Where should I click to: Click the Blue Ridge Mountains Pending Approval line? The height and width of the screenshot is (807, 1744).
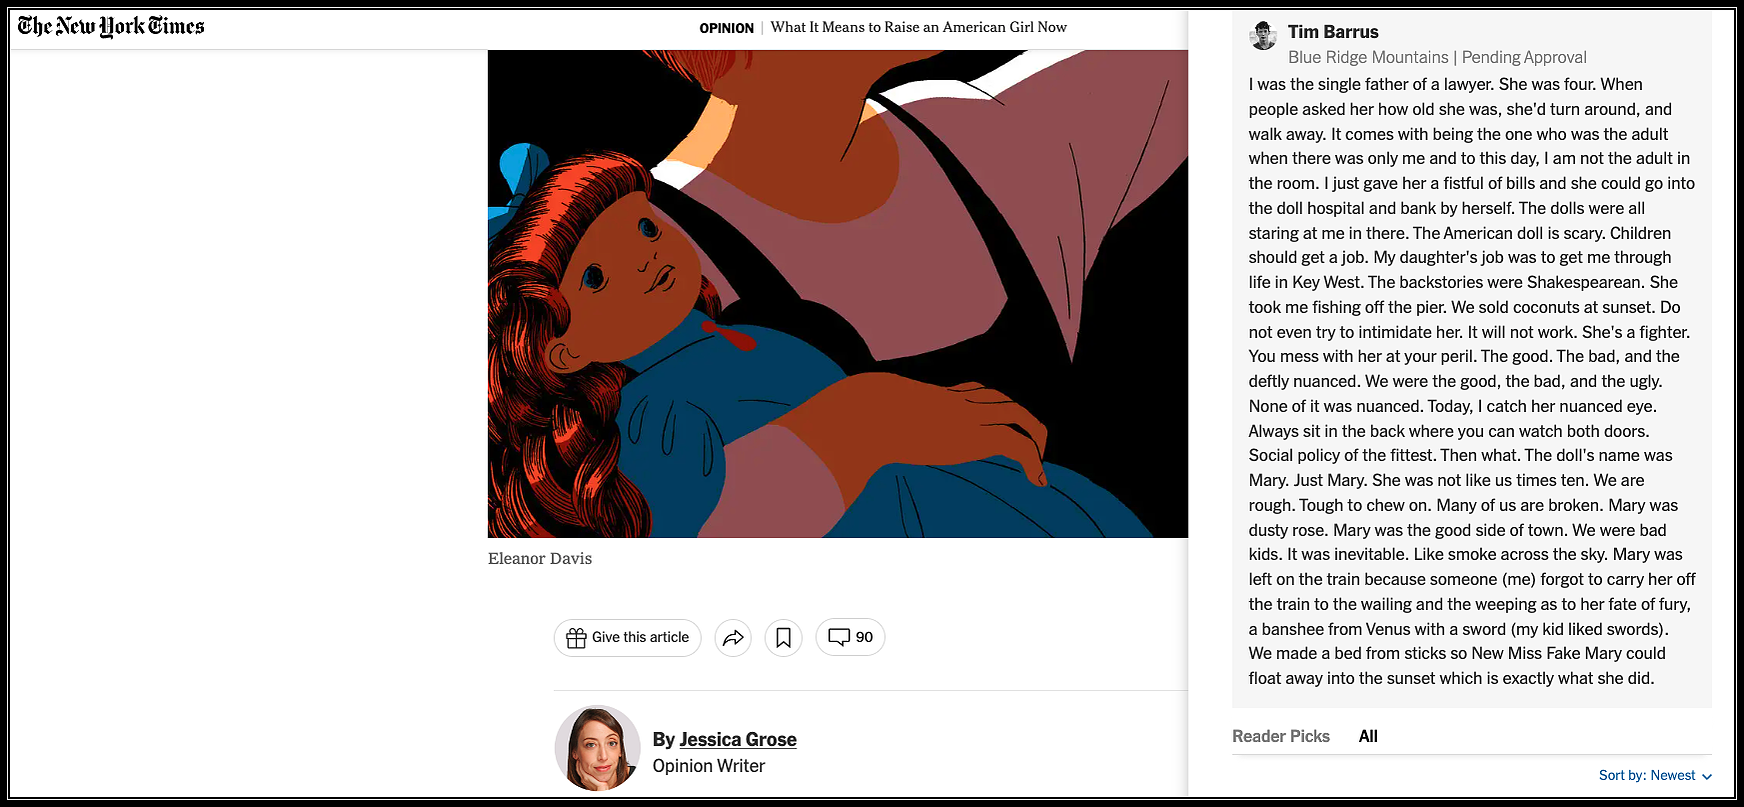pyautogui.click(x=1437, y=58)
